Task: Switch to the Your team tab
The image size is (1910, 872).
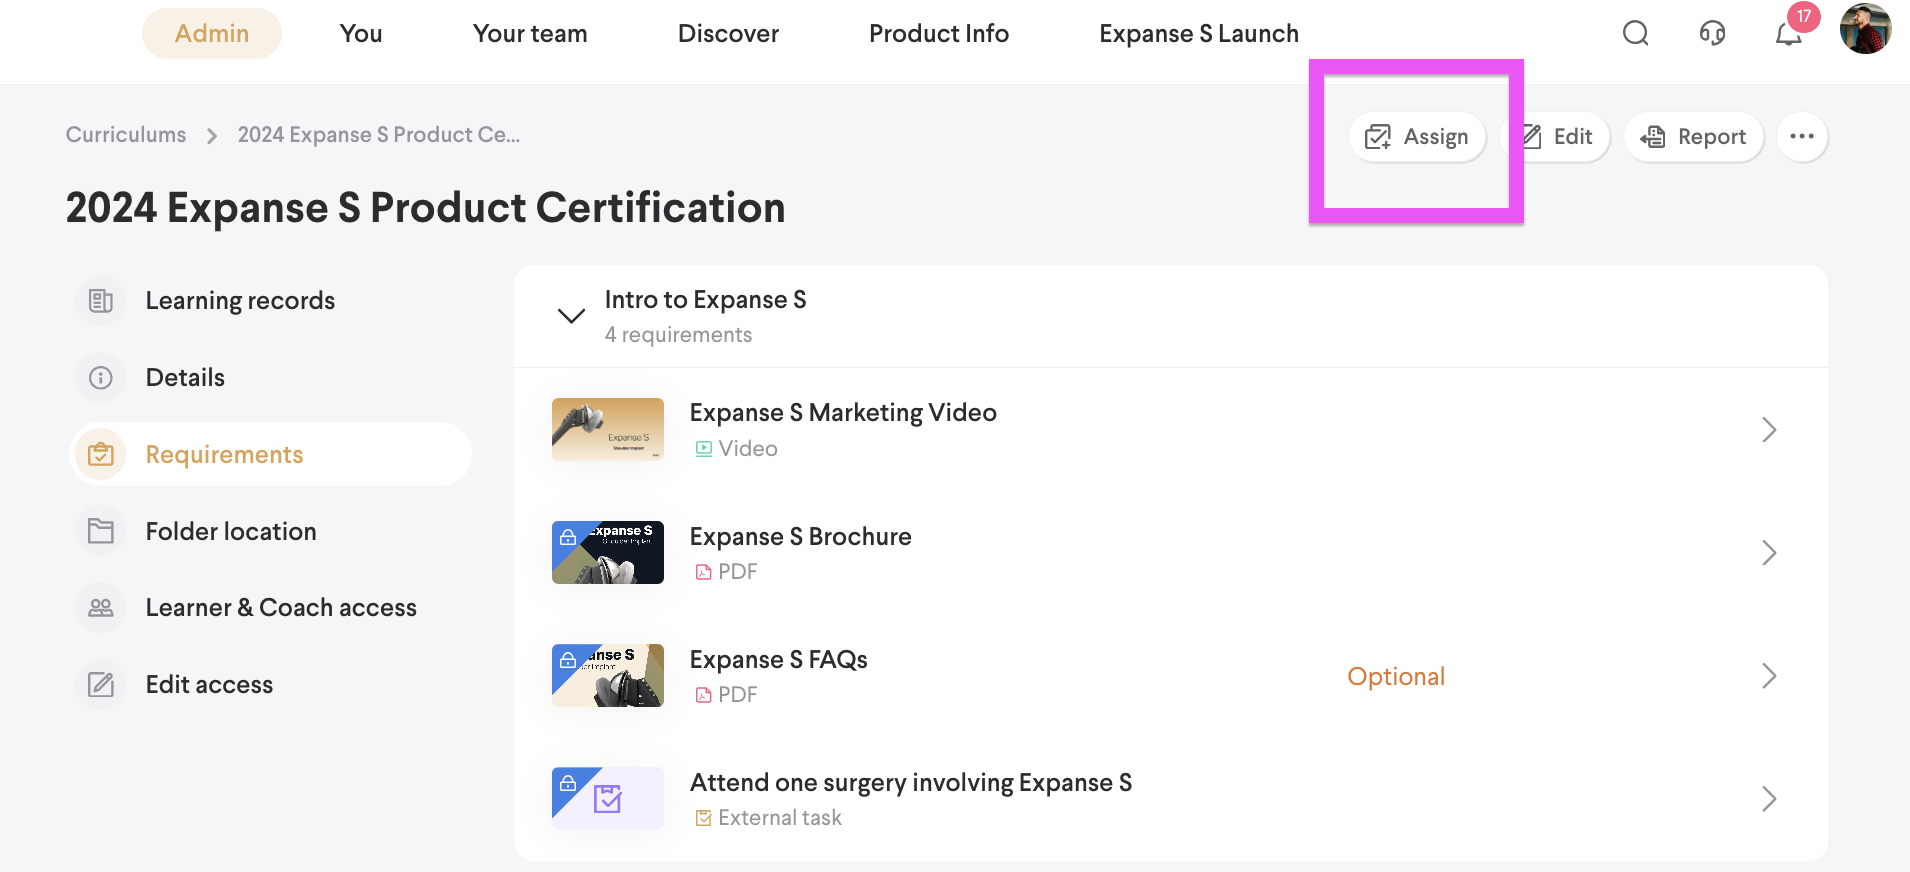Action: (530, 34)
